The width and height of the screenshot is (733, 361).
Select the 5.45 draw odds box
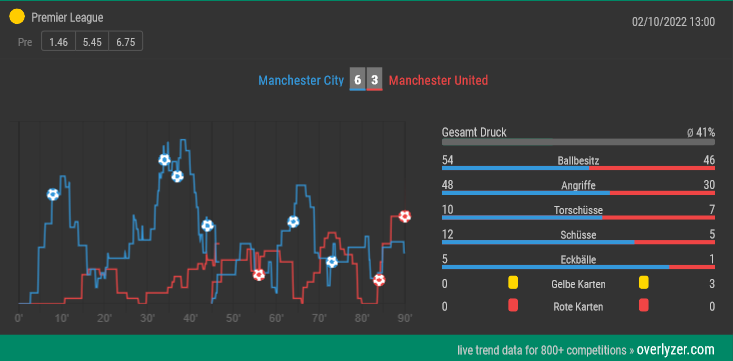pyautogui.click(x=92, y=42)
